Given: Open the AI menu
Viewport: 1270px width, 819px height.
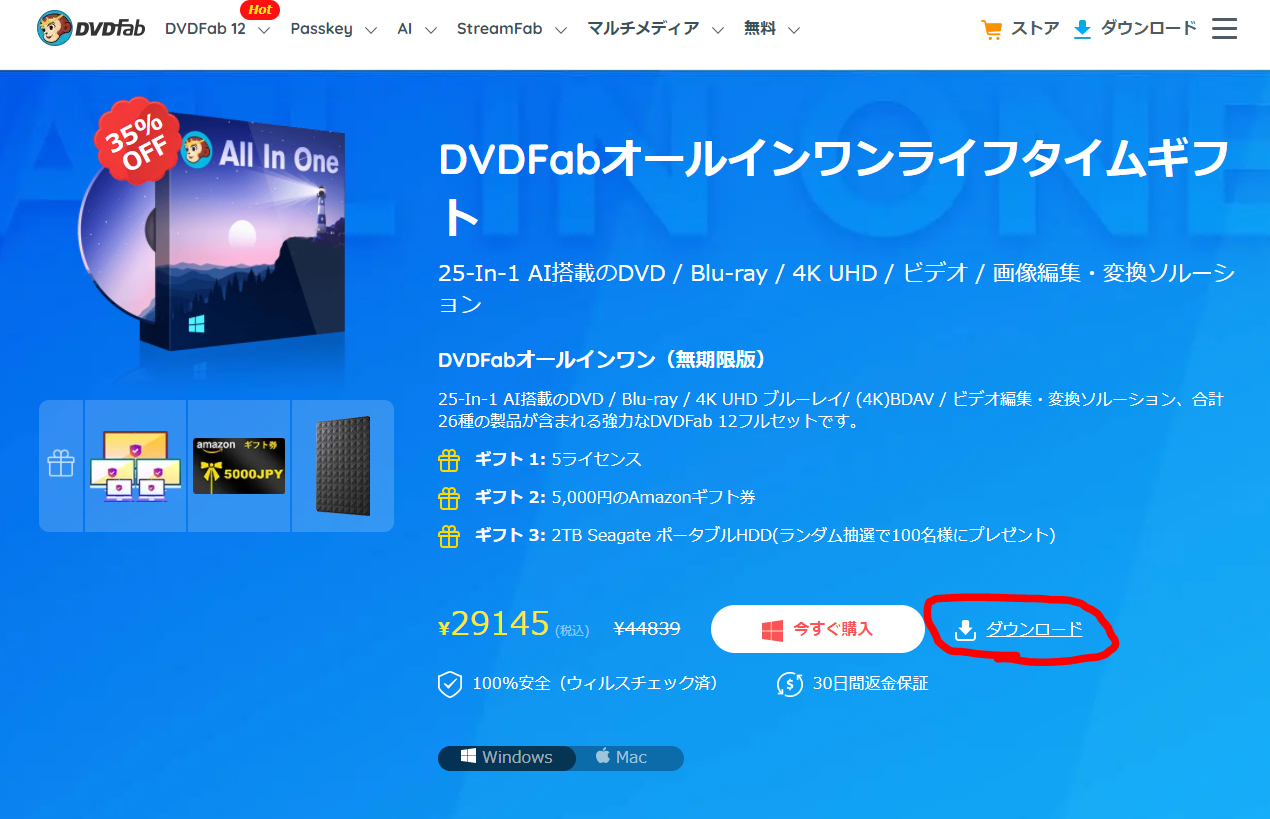Looking at the screenshot, I should point(404,29).
